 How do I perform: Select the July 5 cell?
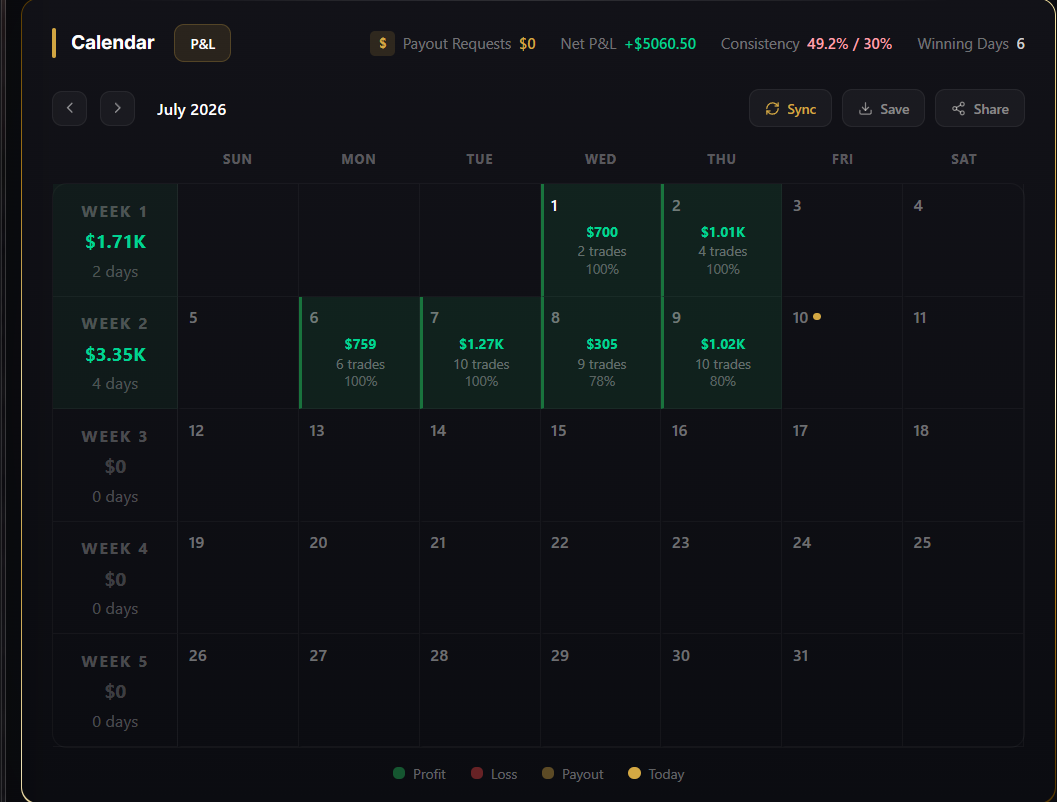point(238,352)
